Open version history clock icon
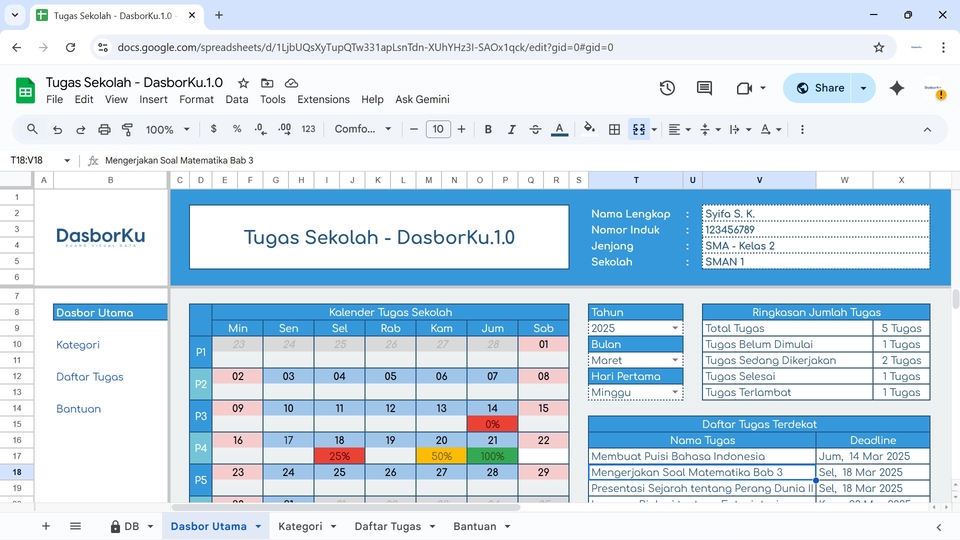 [x=667, y=88]
